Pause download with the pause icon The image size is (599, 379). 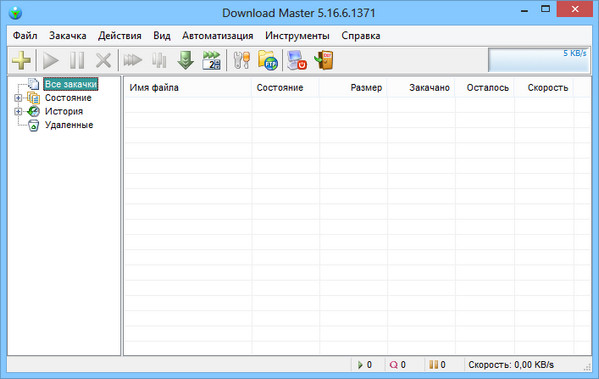tap(77, 60)
